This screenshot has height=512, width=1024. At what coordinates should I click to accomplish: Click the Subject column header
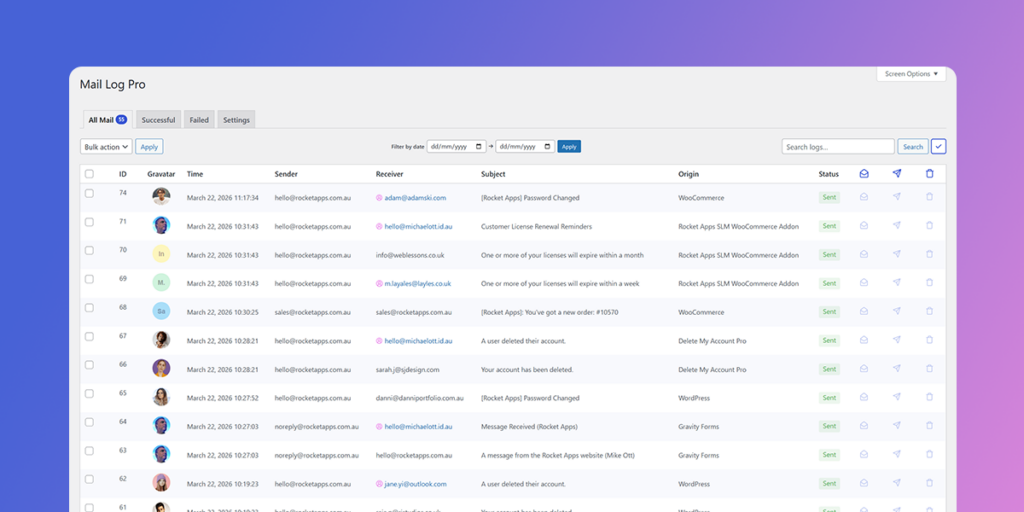click(493, 174)
